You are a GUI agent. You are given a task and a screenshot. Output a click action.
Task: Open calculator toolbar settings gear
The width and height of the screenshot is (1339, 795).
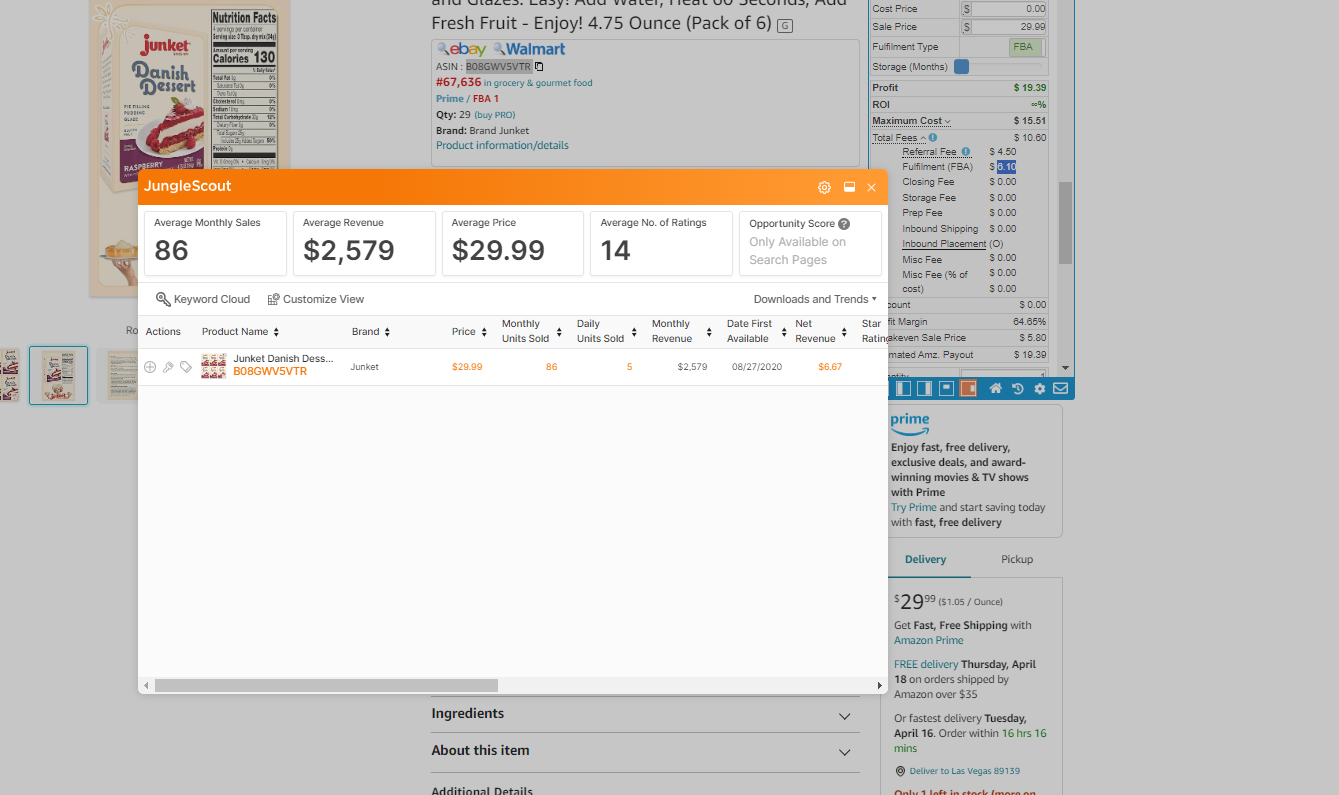[x=1040, y=388]
